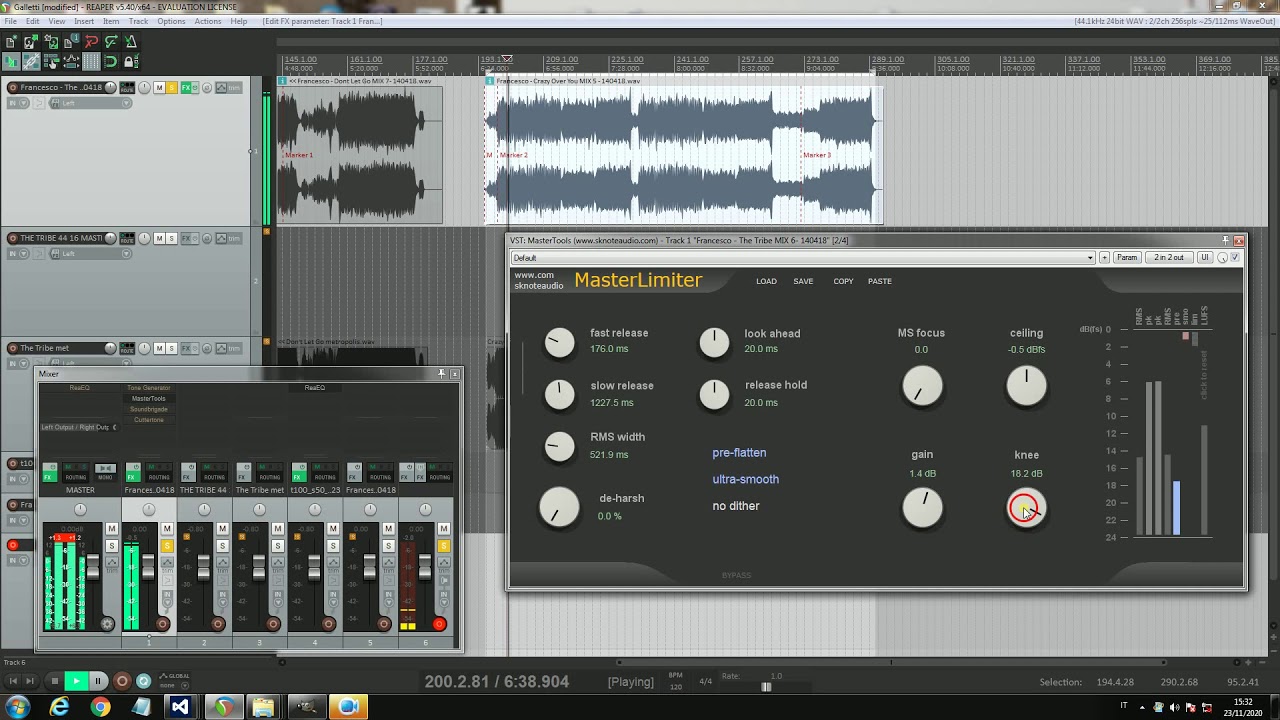Open the Options menu
This screenshot has width=1280, height=720.
pos(171,21)
